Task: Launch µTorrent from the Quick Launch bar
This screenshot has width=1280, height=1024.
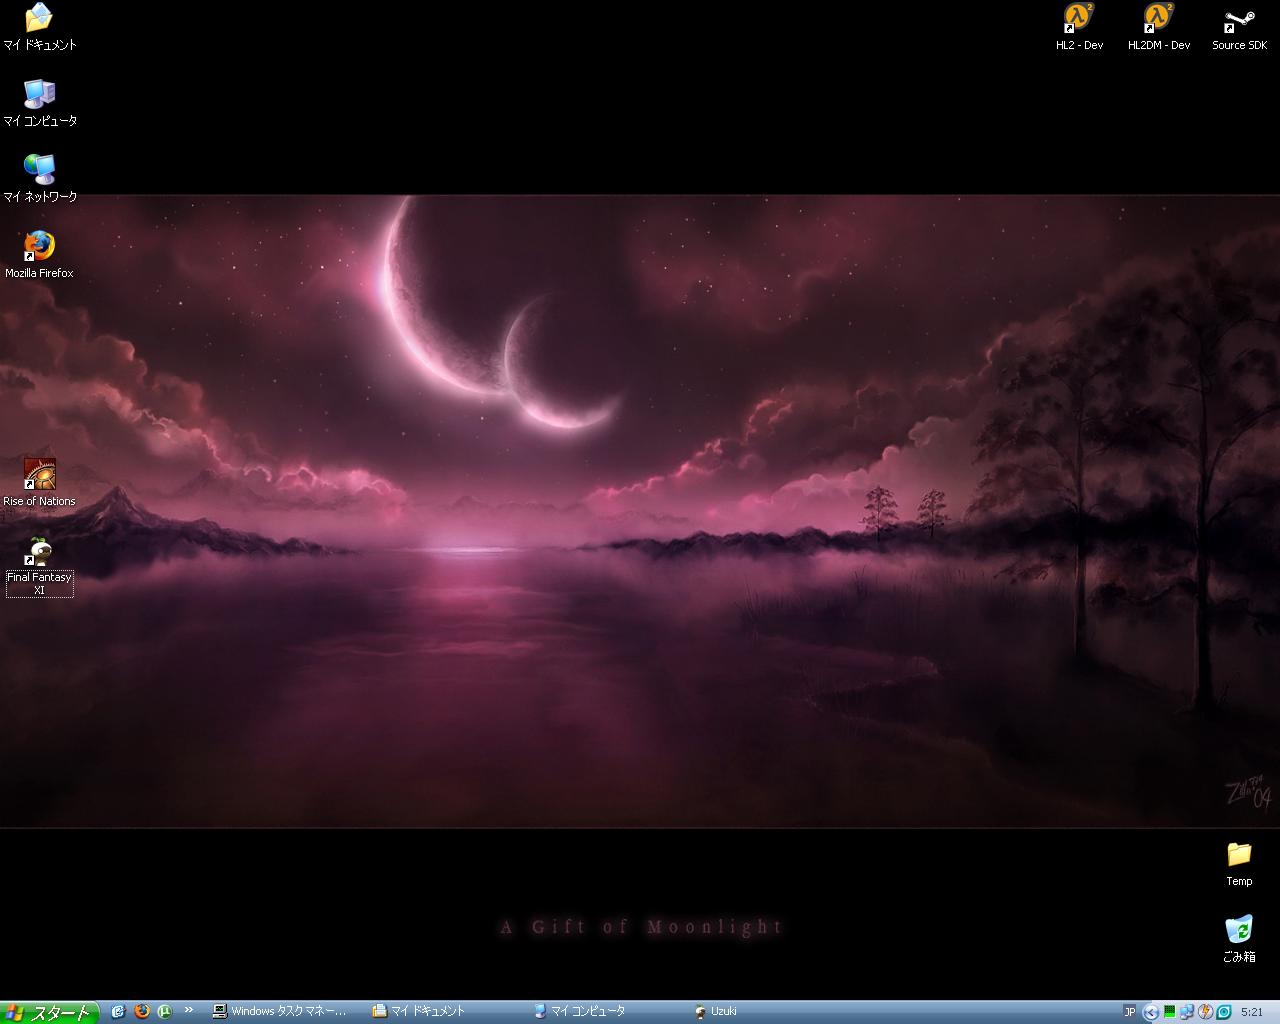Action: click(x=165, y=1011)
